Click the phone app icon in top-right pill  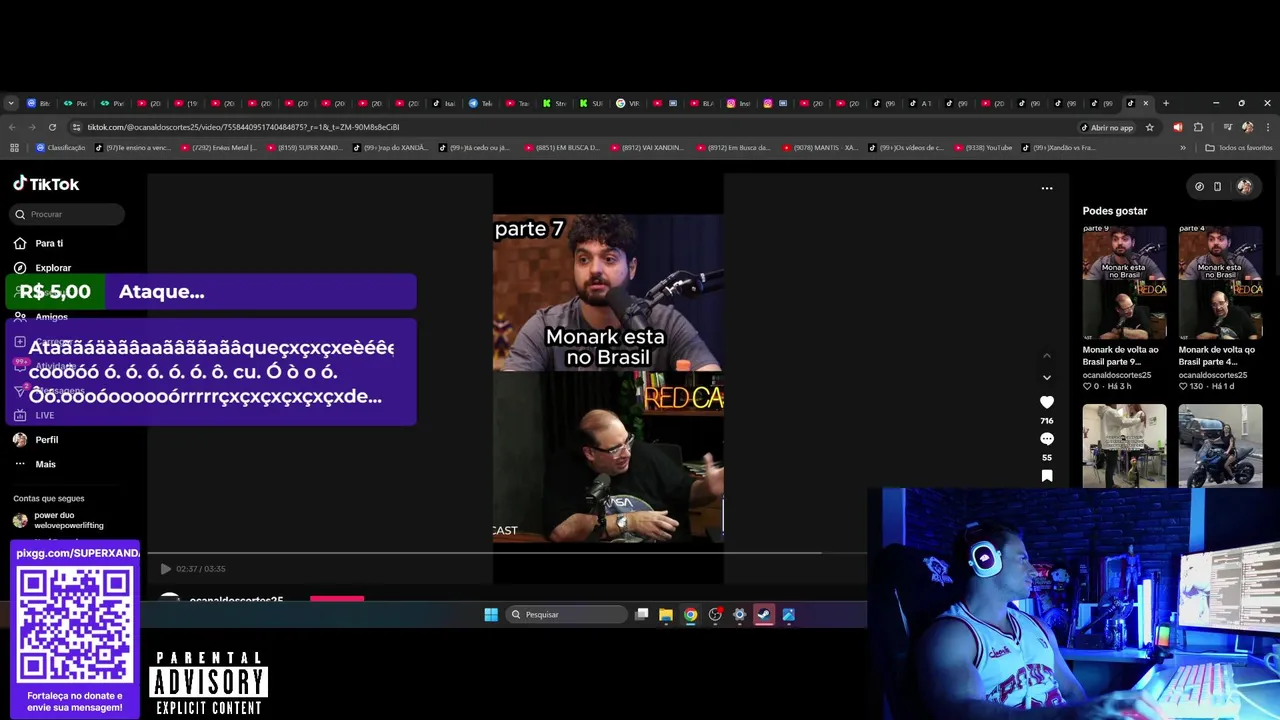tap(1217, 186)
